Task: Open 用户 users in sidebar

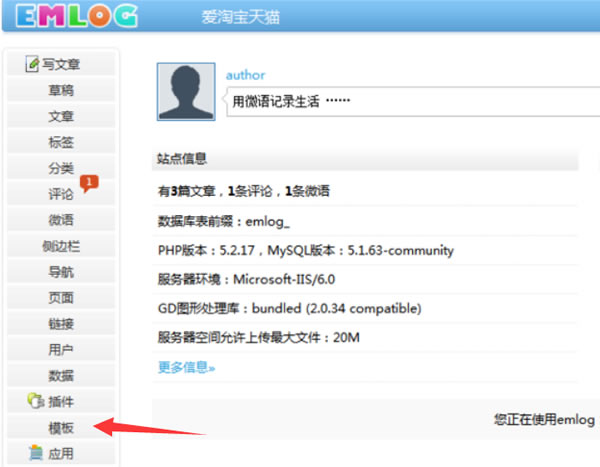Action: coord(61,349)
